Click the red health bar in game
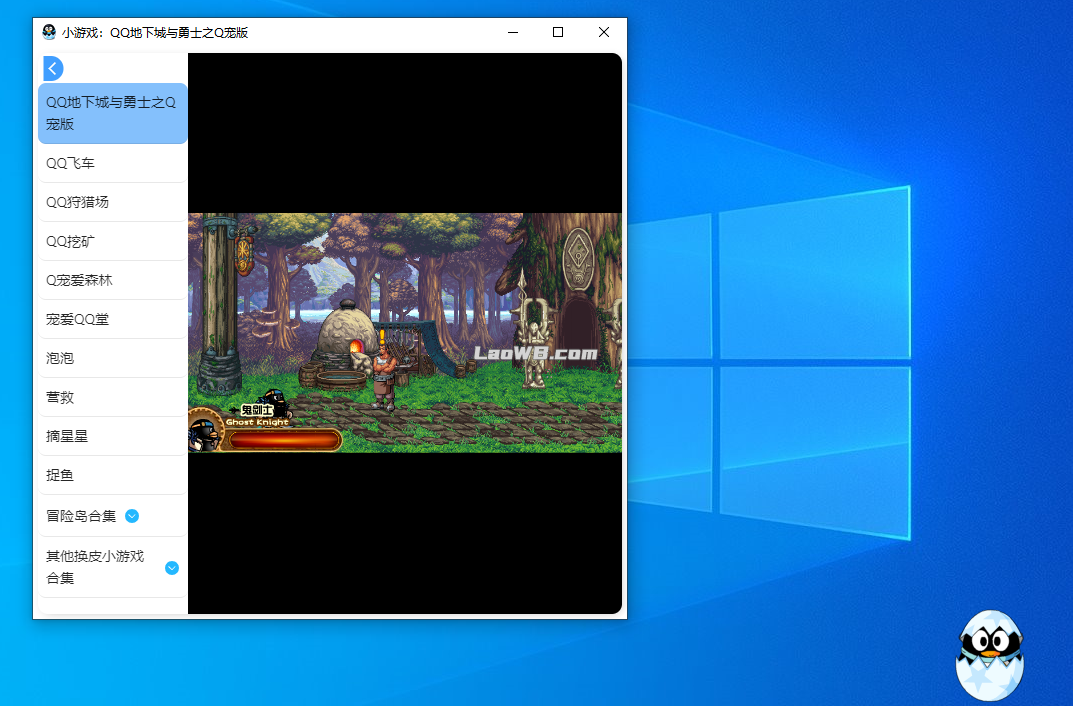This screenshot has height=706, width=1073. coord(283,441)
